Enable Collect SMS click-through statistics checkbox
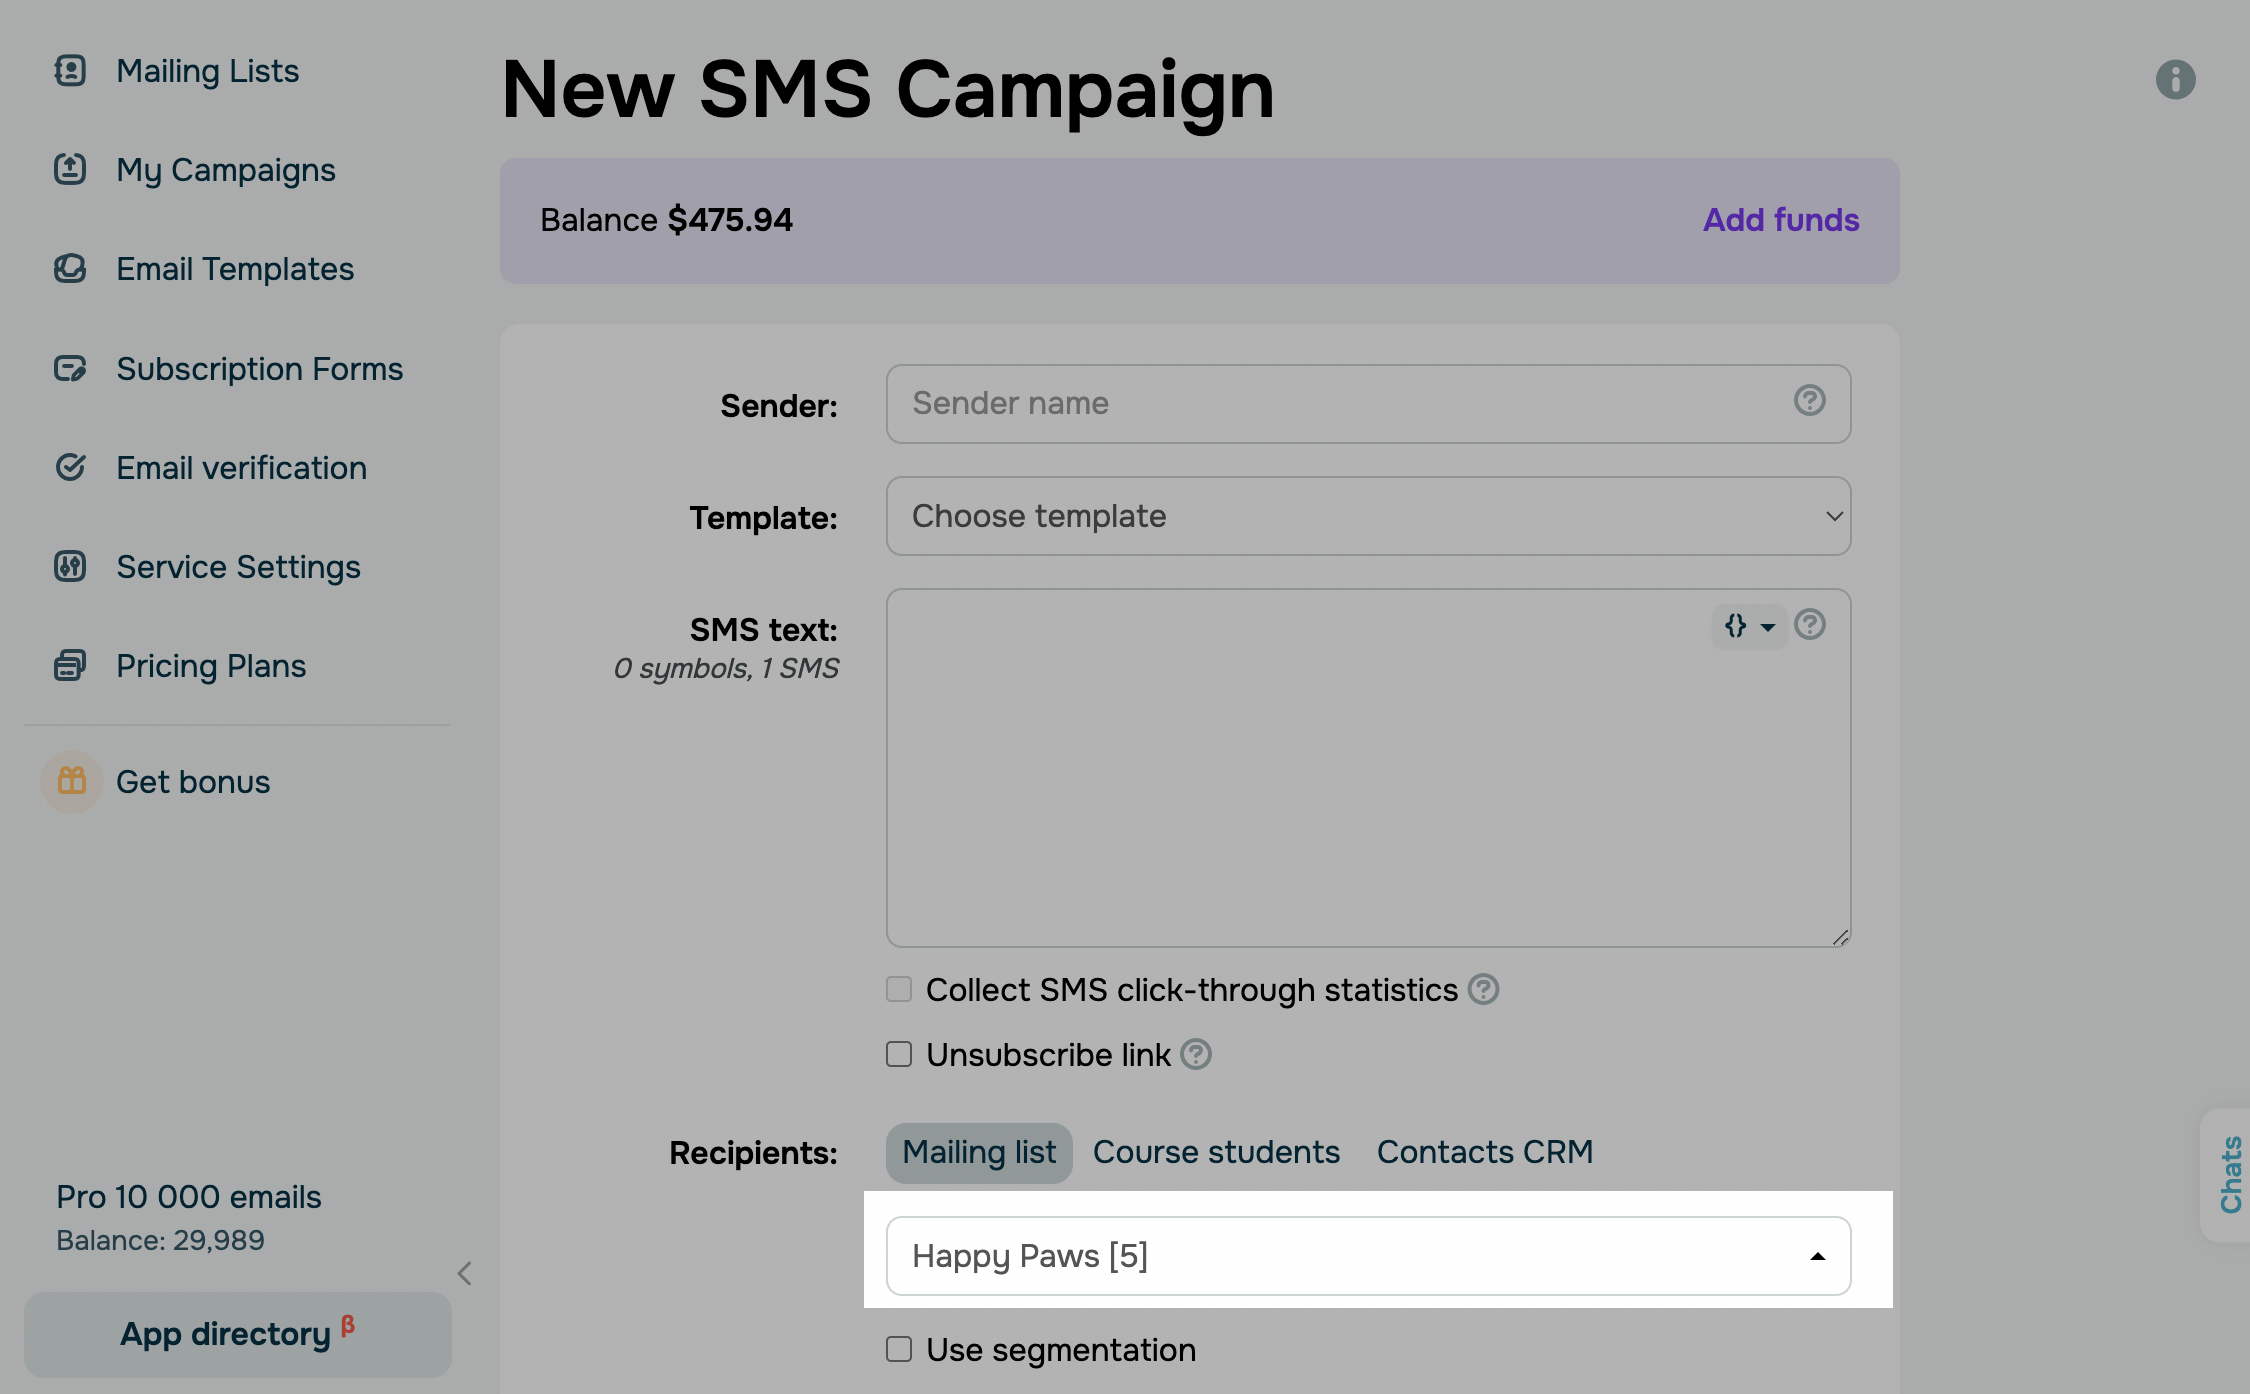 (x=899, y=989)
